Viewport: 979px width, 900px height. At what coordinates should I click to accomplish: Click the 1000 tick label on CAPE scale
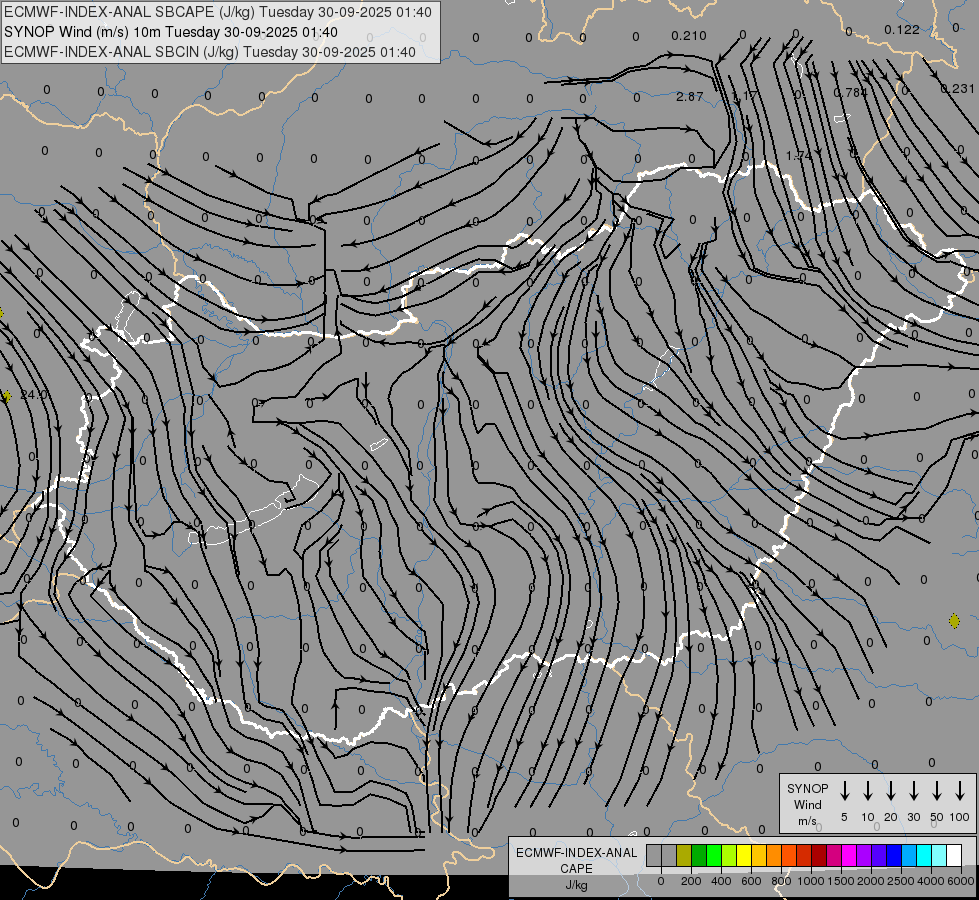coord(811,881)
